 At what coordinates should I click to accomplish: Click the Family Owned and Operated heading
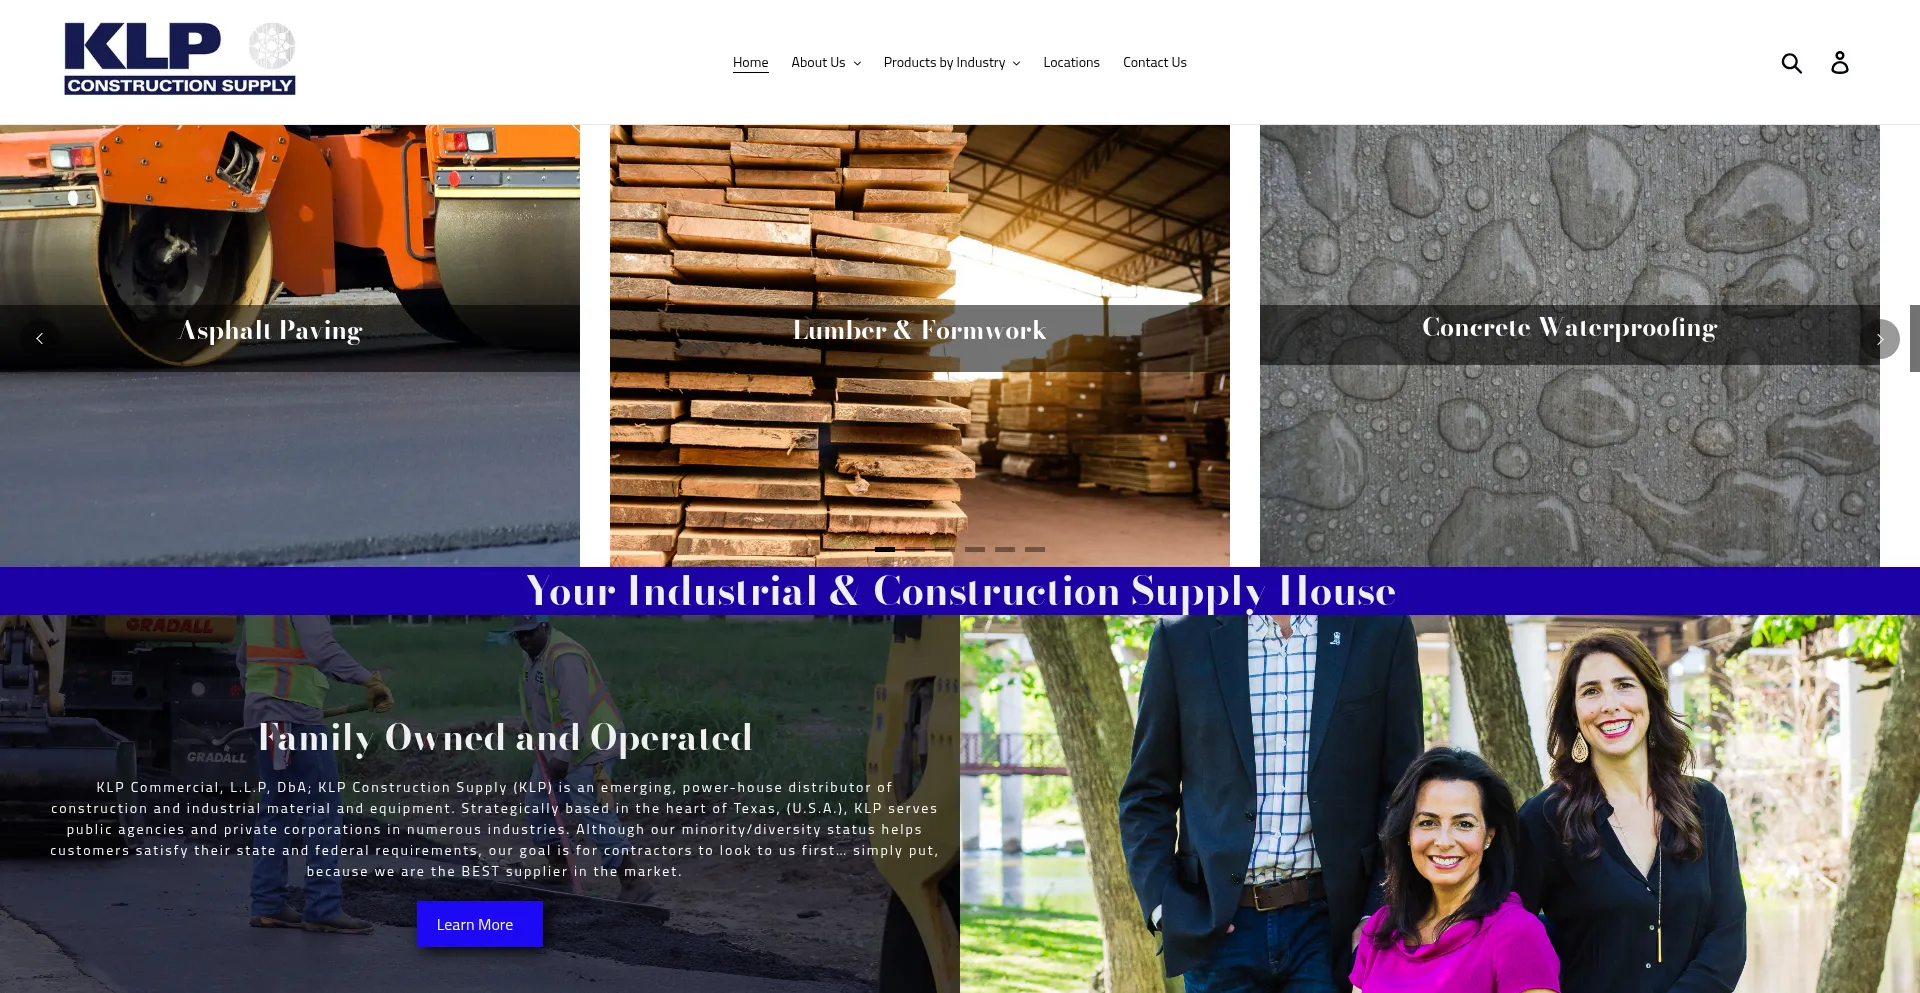click(505, 738)
